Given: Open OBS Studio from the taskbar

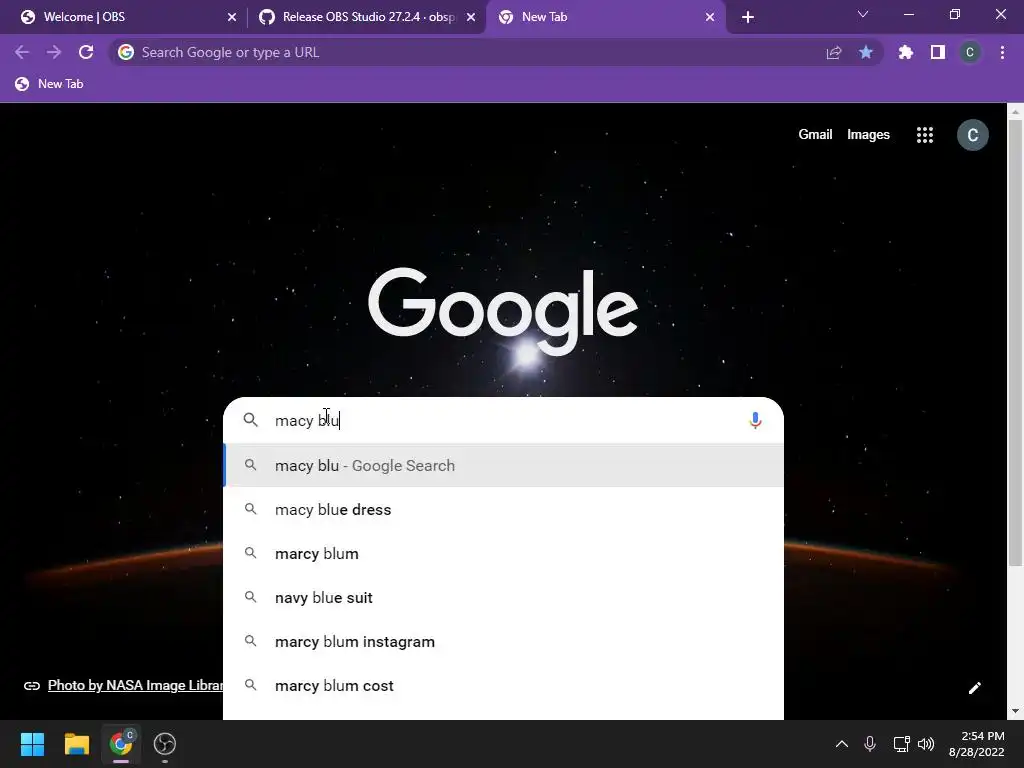Looking at the screenshot, I should 165,744.
